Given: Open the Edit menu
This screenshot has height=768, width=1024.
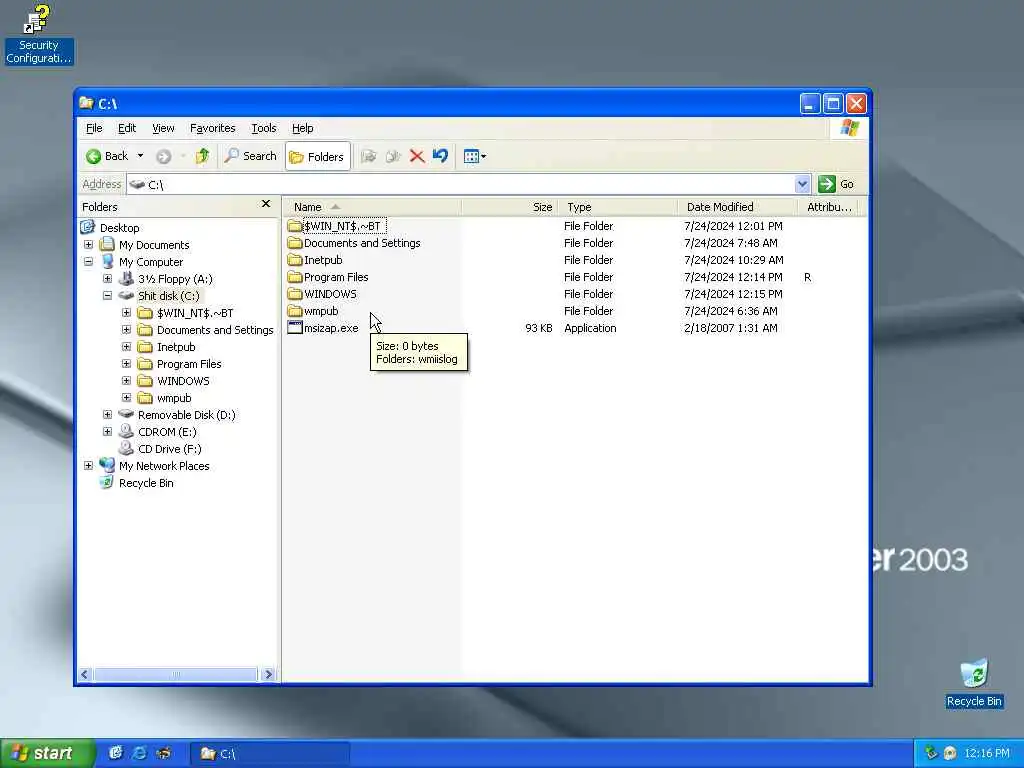Looking at the screenshot, I should click(127, 128).
